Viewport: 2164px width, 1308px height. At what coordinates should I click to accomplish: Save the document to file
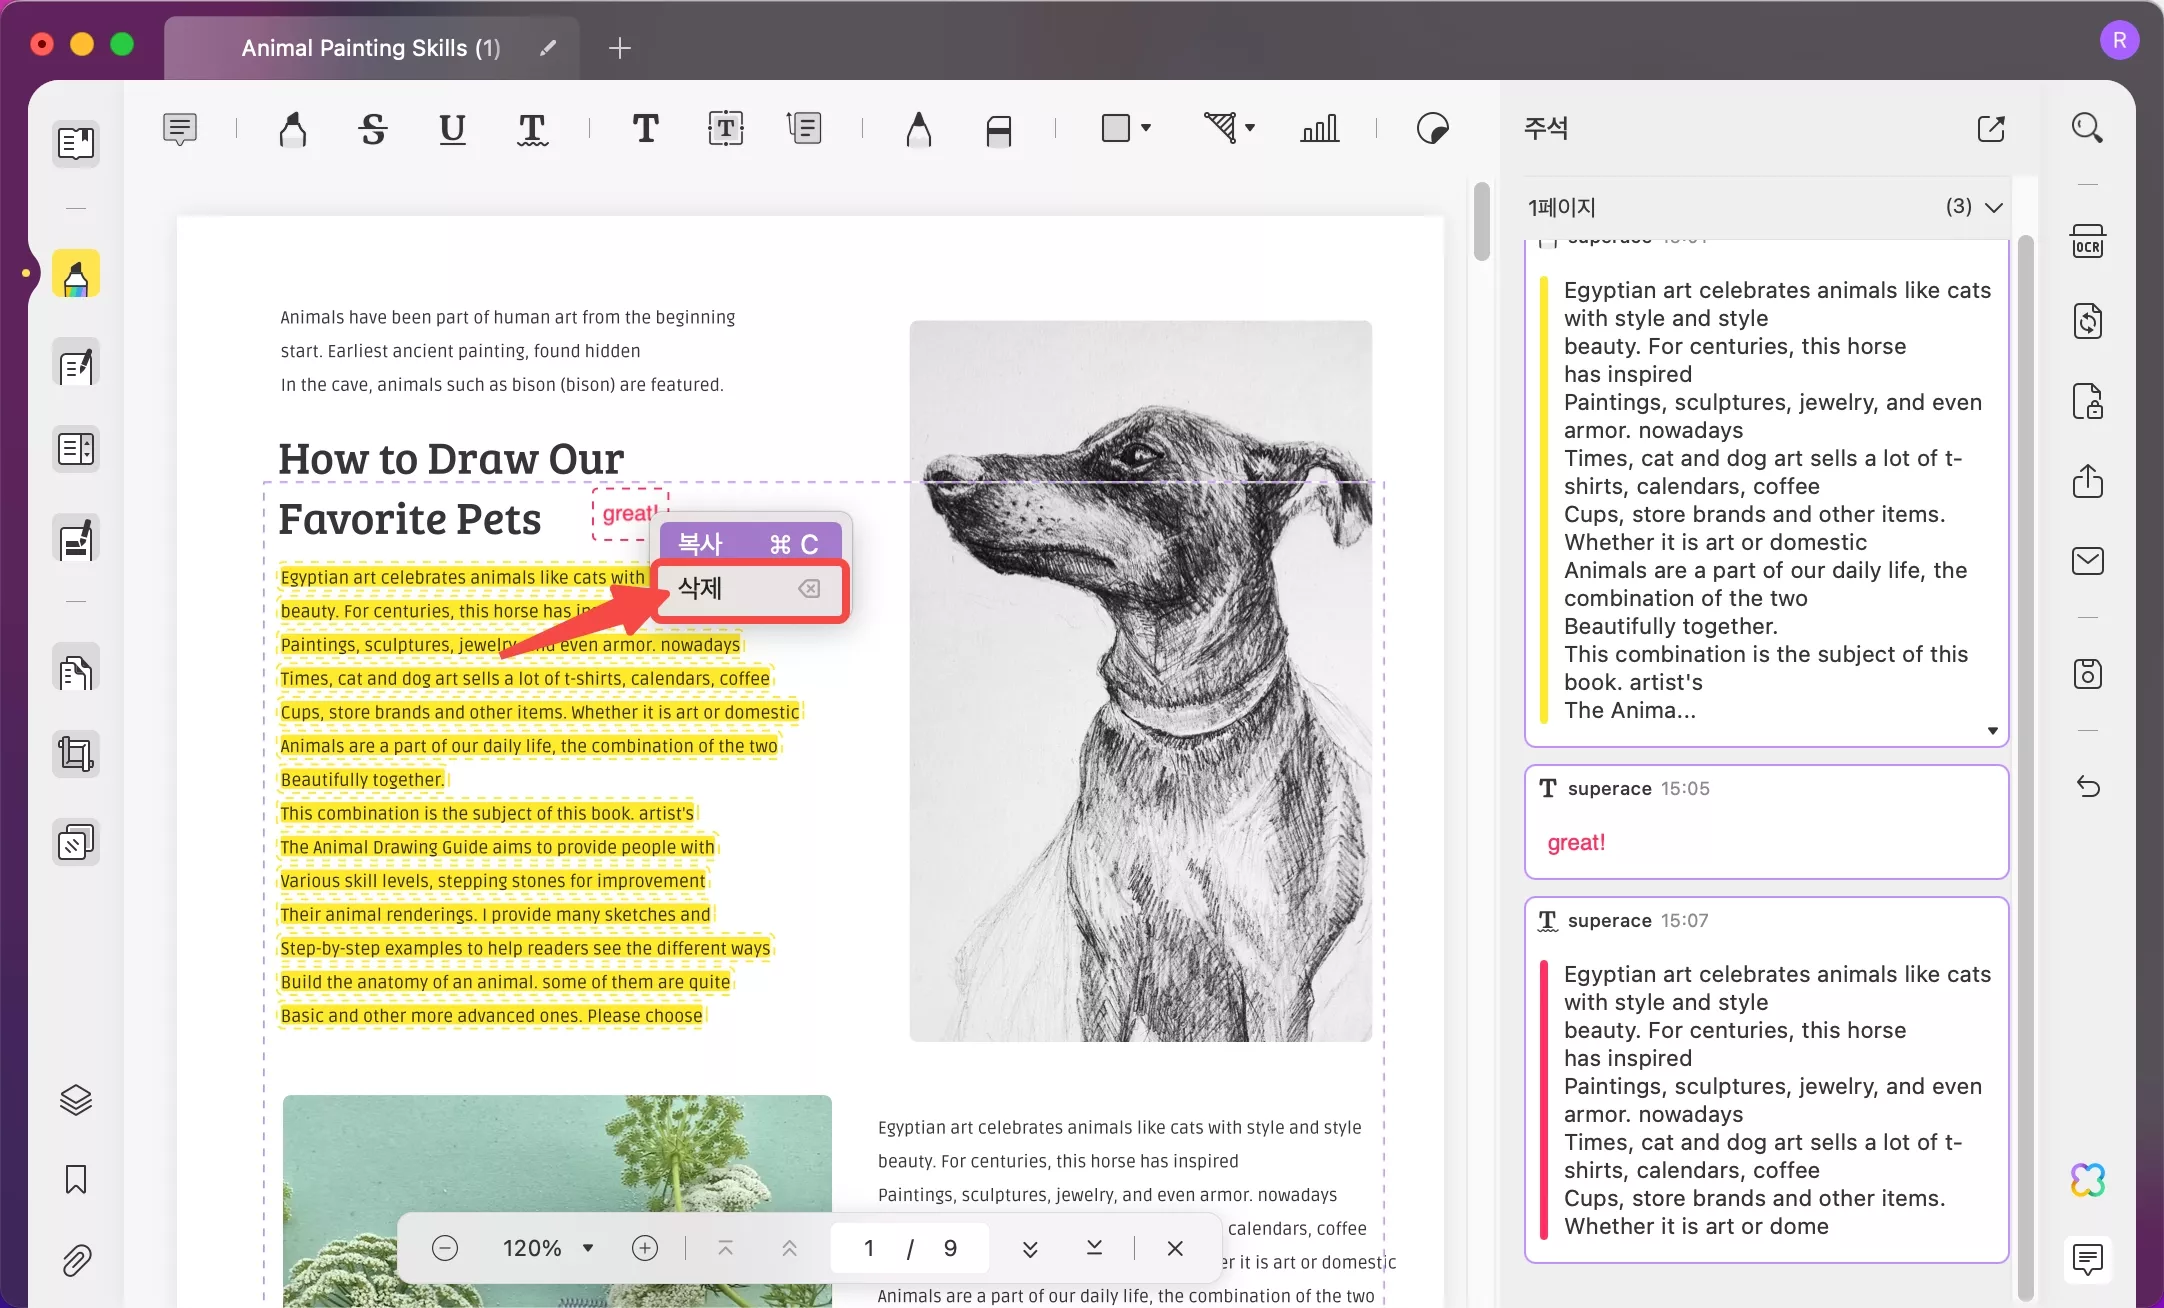coord(2087,674)
